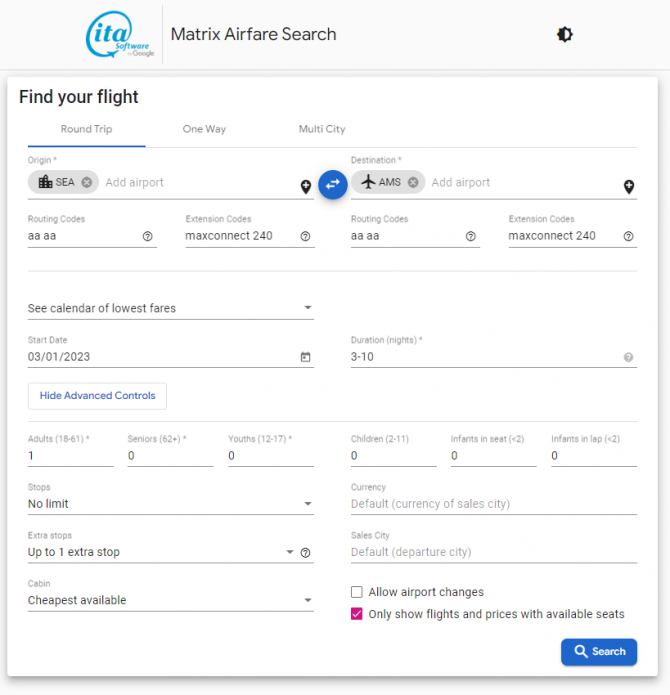Screen dimensions: 670x695
Task: Show help for Duration nights field
Action: 629,357
